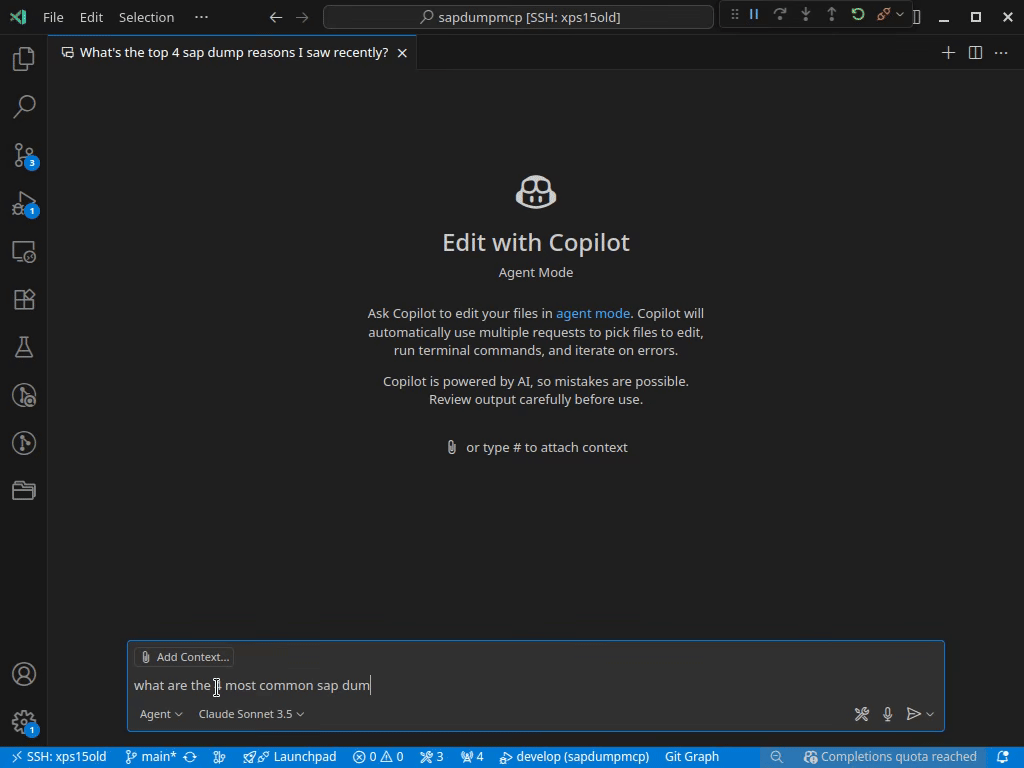
Task: Expand send options dropdown
Action: [x=930, y=714]
